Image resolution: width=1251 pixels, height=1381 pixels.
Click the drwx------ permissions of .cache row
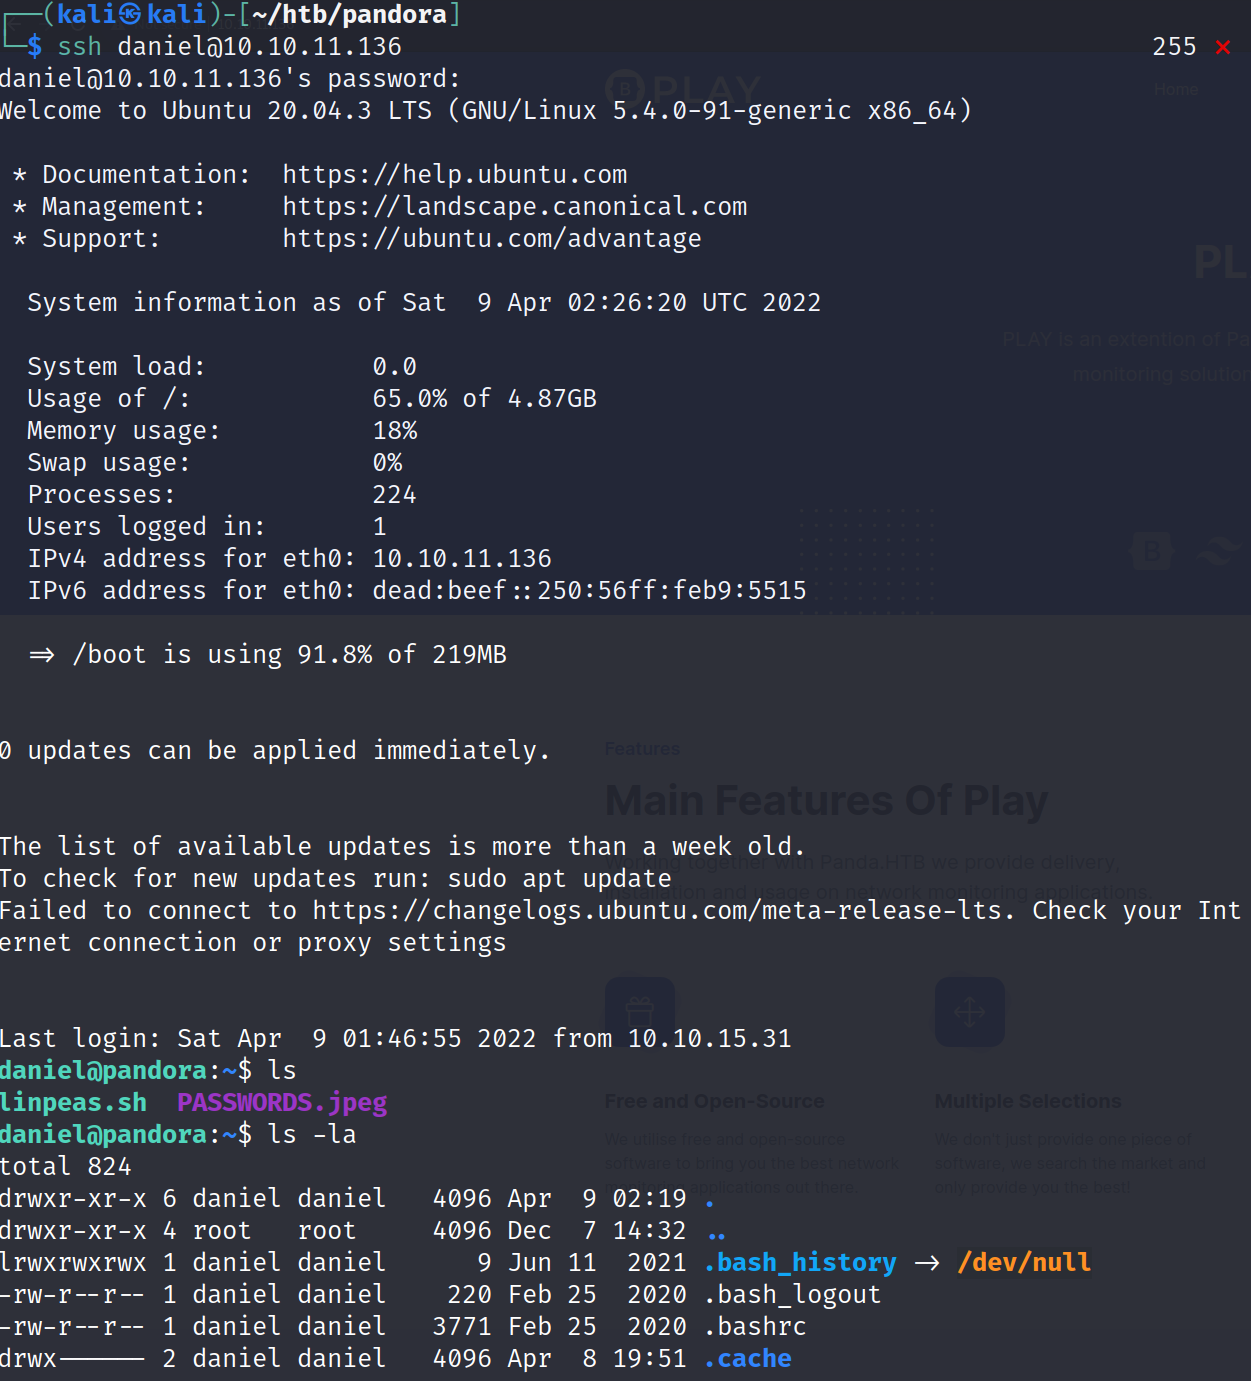click(x=73, y=1359)
